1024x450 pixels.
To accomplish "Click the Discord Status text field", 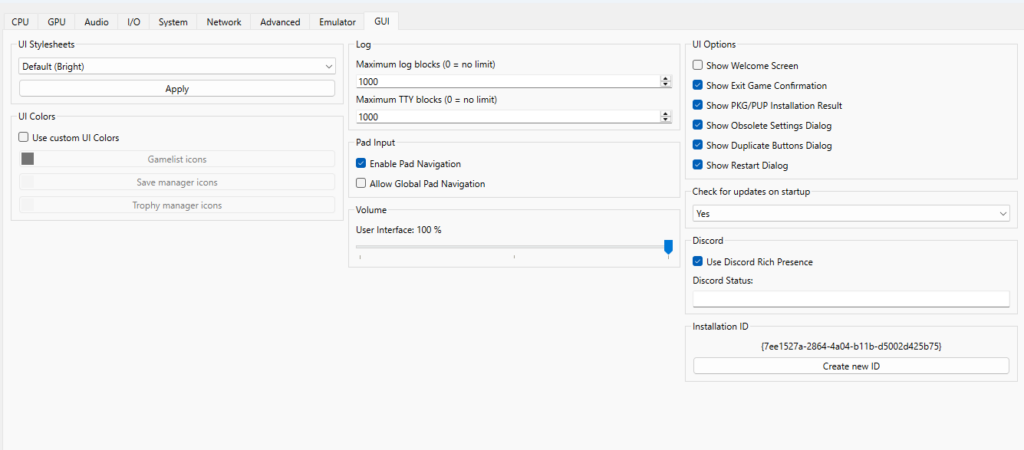I will point(851,299).
